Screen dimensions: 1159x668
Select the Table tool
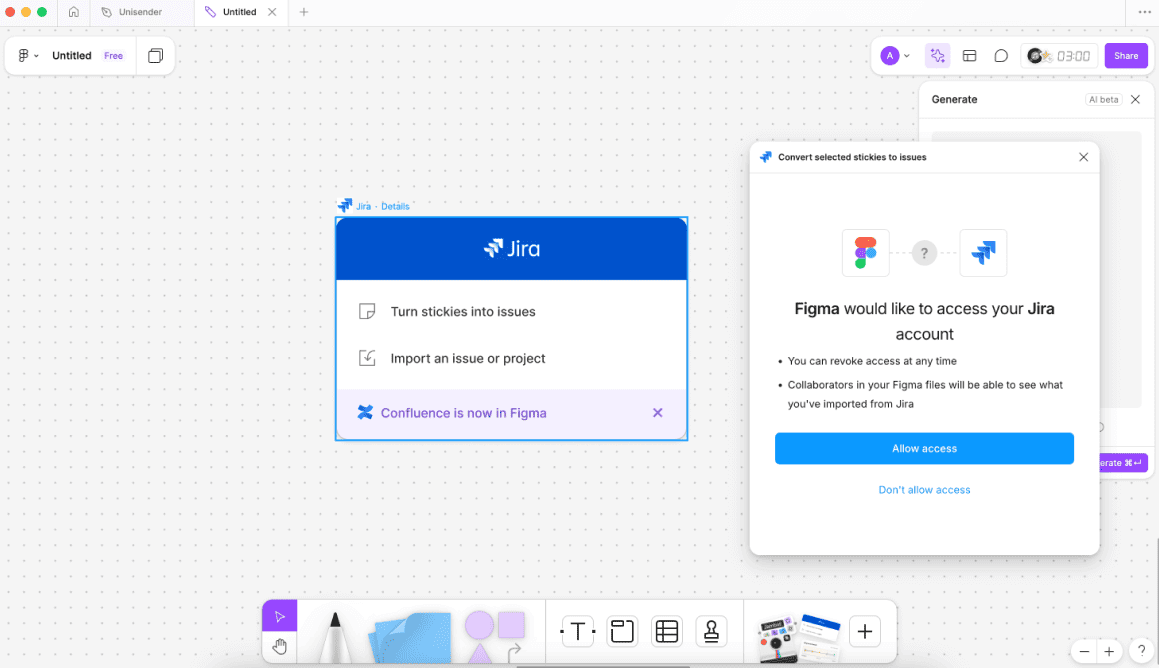[667, 631]
